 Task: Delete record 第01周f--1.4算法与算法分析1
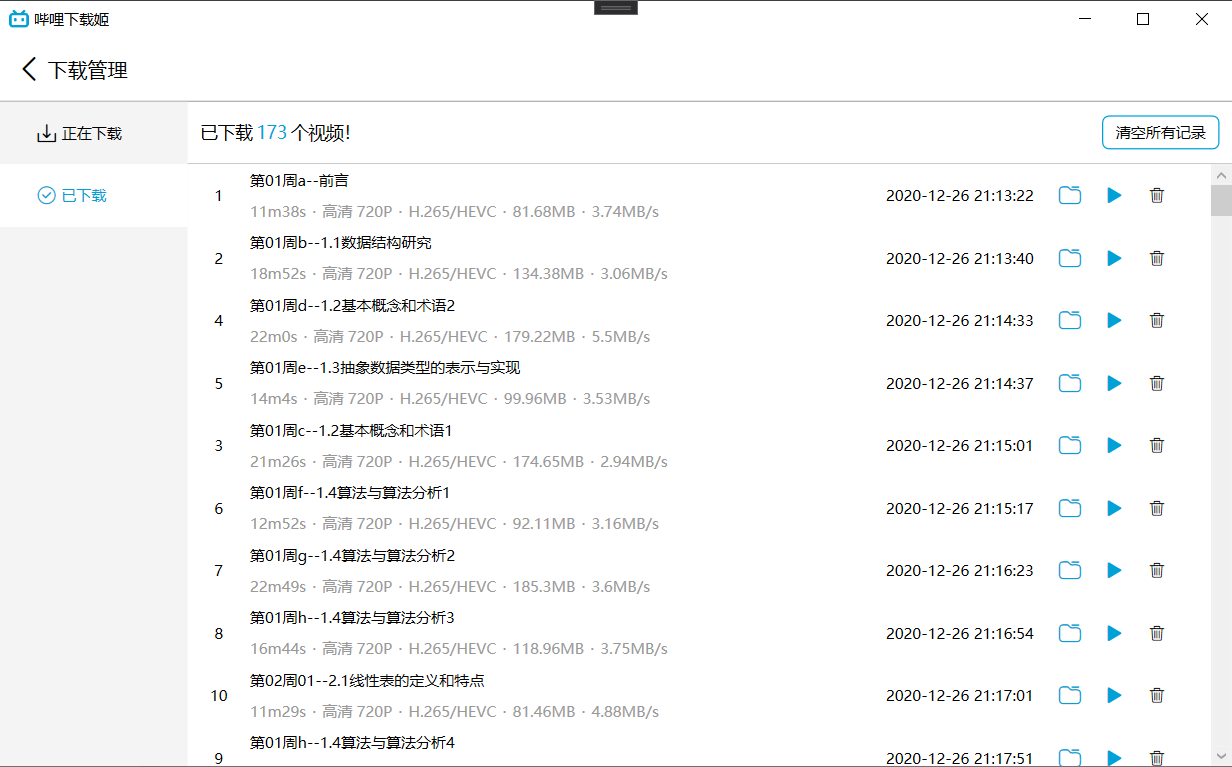(x=1157, y=508)
